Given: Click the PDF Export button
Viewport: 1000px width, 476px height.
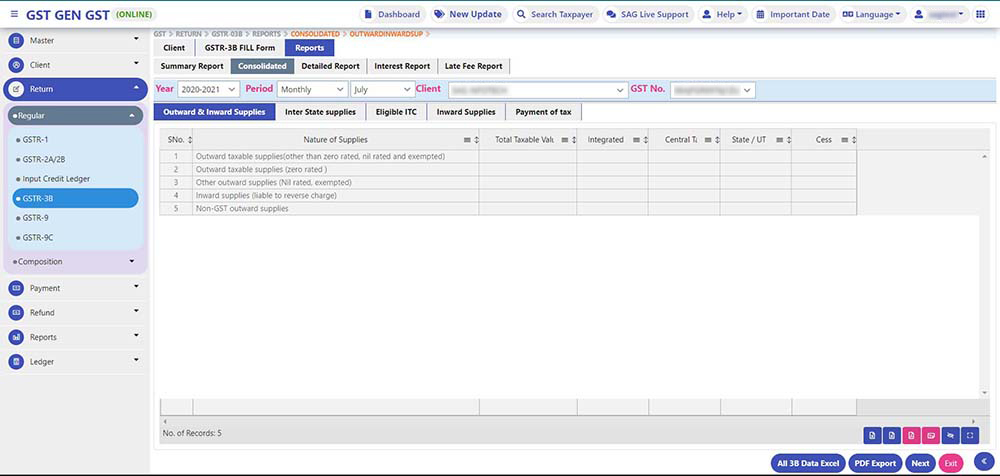Looking at the screenshot, I should [874, 463].
